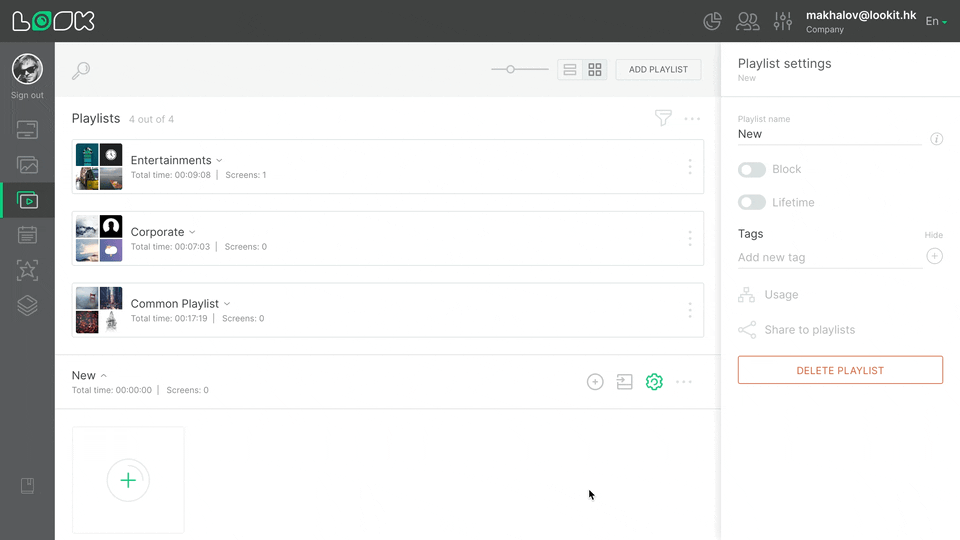Click the Add new tag field
Screen dimensions: 960x540
tap(828, 258)
